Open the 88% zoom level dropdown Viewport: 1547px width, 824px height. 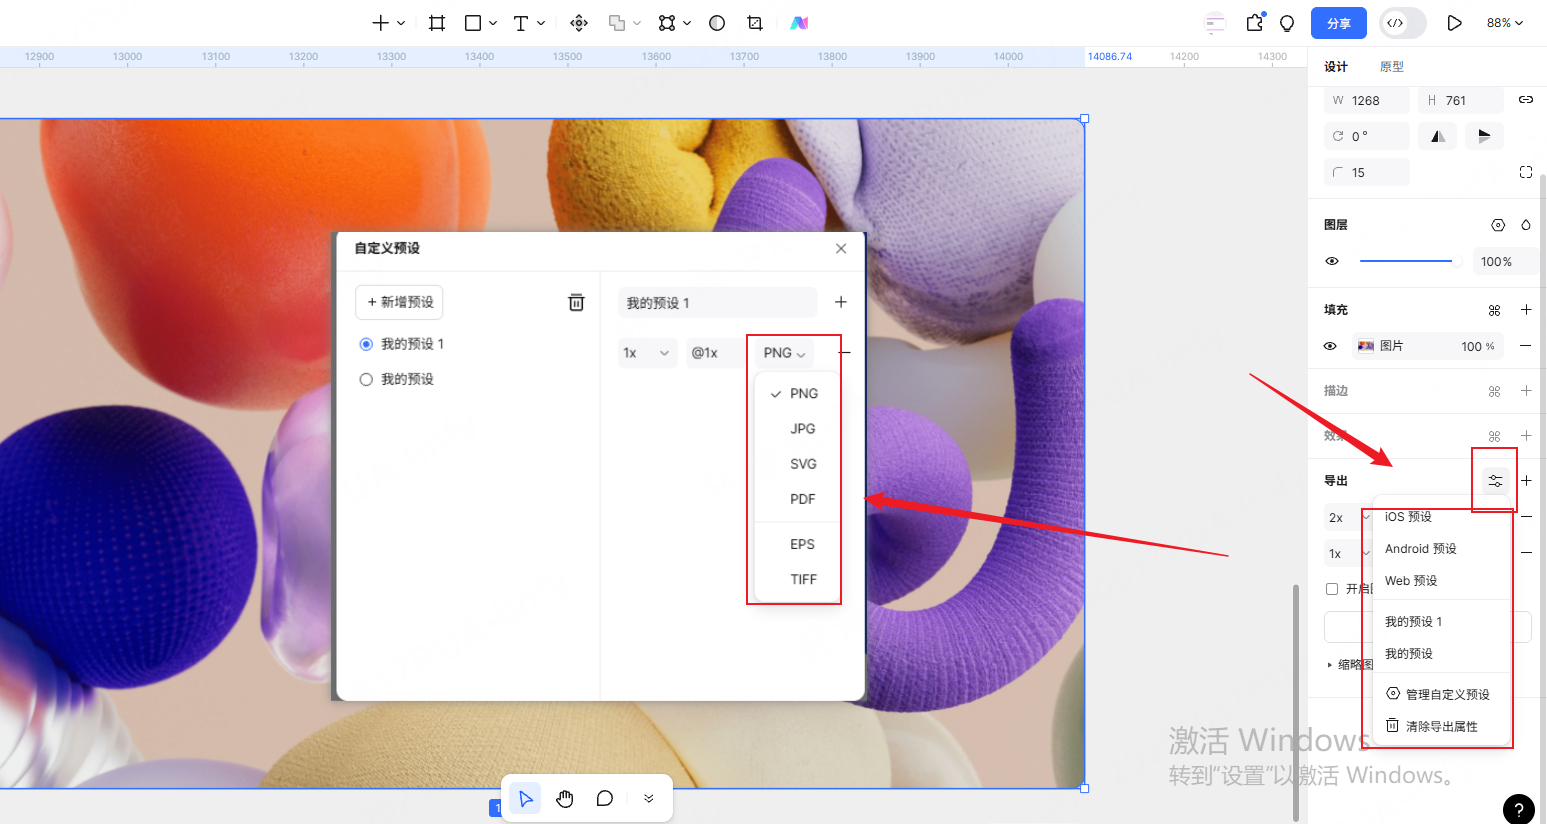click(1504, 23)
